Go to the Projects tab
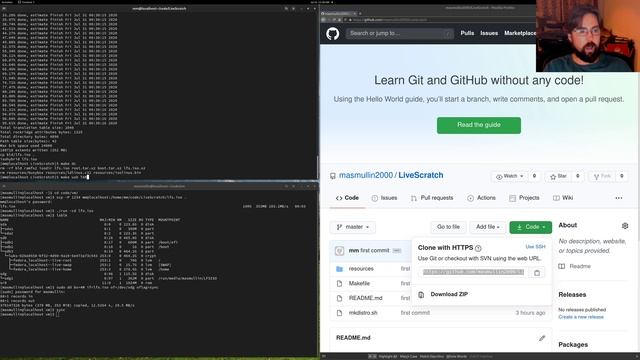This screenshot has height=360, width=640. [524, 198]
